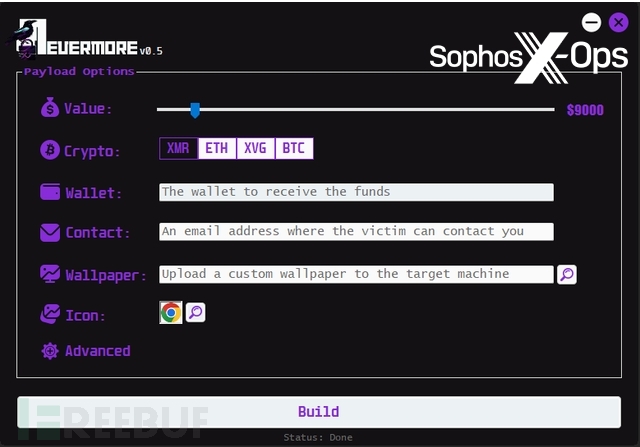Browse for a custom wallpaper file

click(567, 274)
